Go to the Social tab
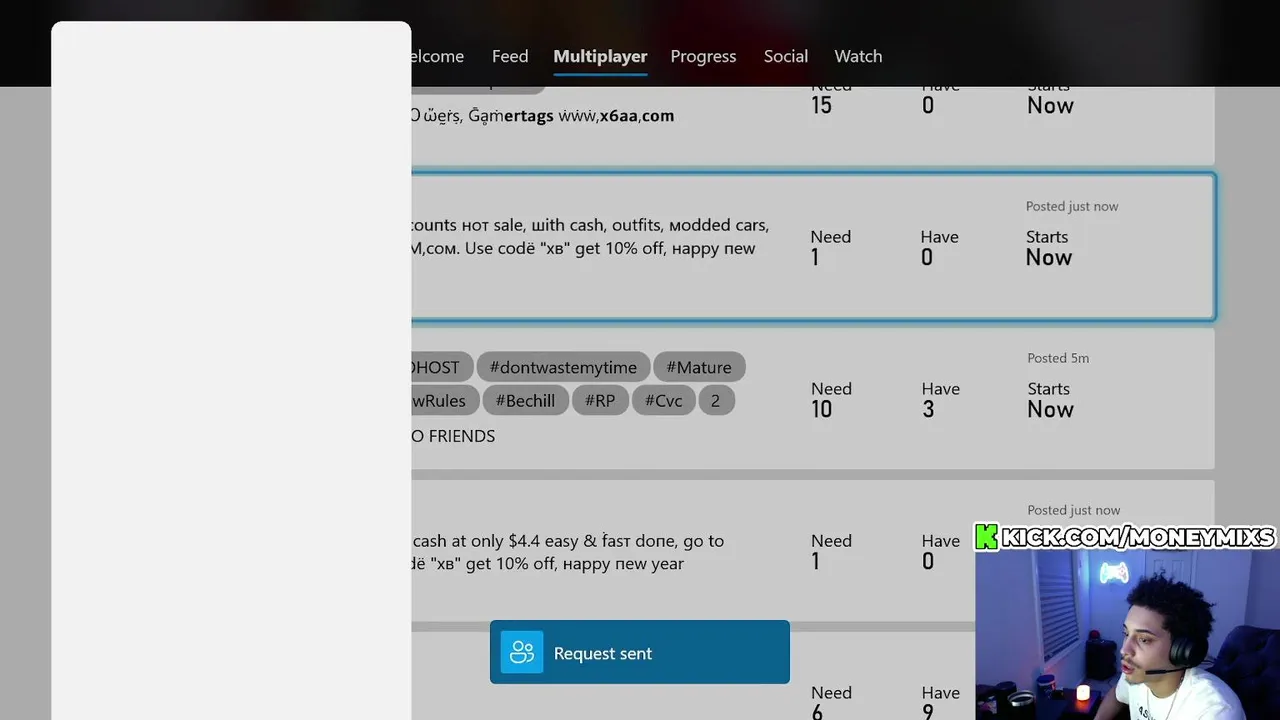The image size is (1280, 720). tap(786, 56)
